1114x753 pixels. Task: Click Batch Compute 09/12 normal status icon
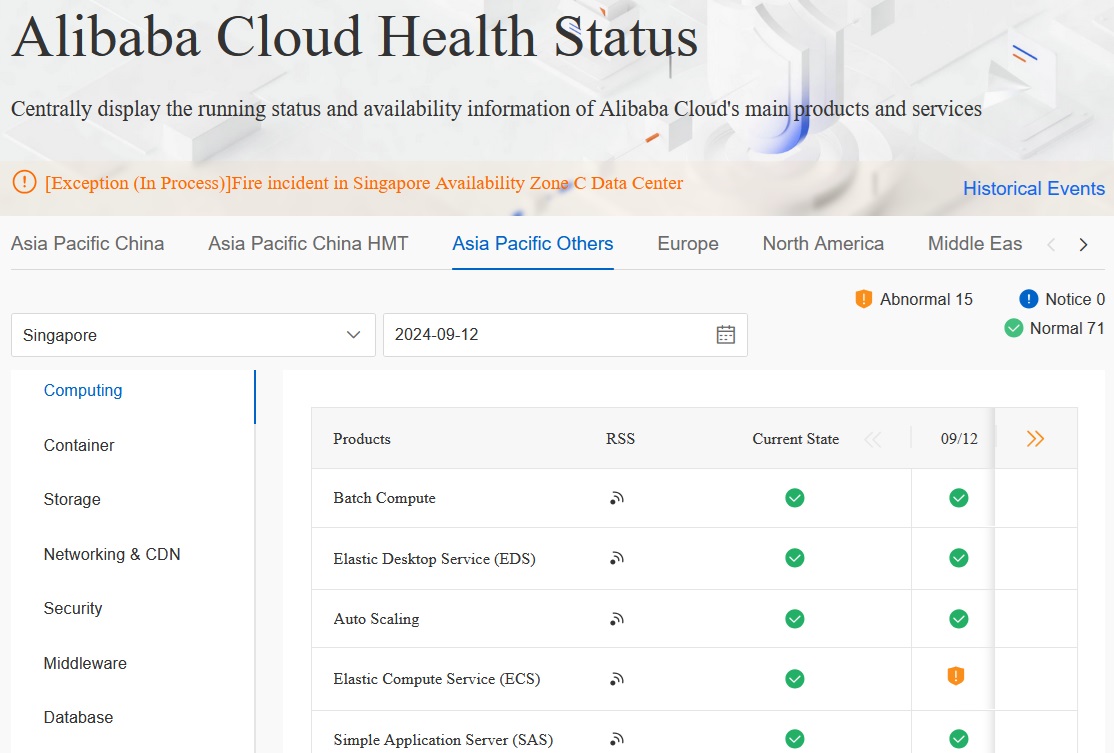coord(958,498)
